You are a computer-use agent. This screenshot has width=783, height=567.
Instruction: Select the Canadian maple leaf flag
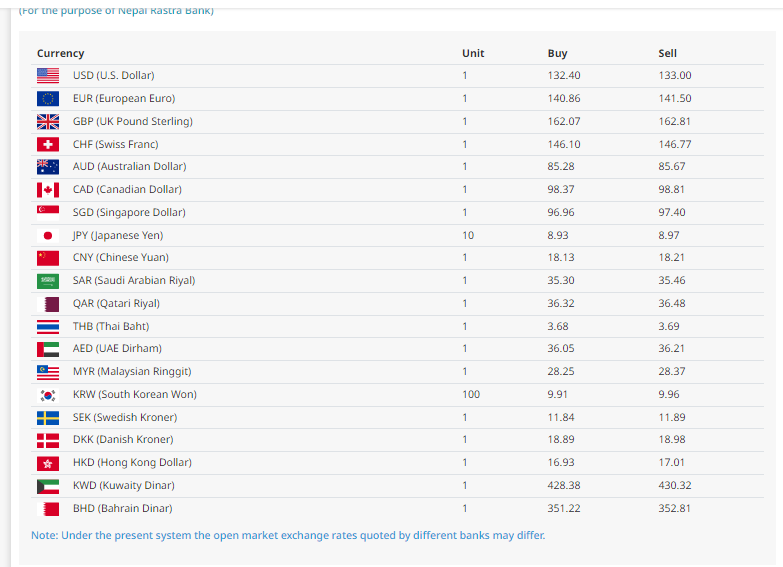[x=48, y=190]
